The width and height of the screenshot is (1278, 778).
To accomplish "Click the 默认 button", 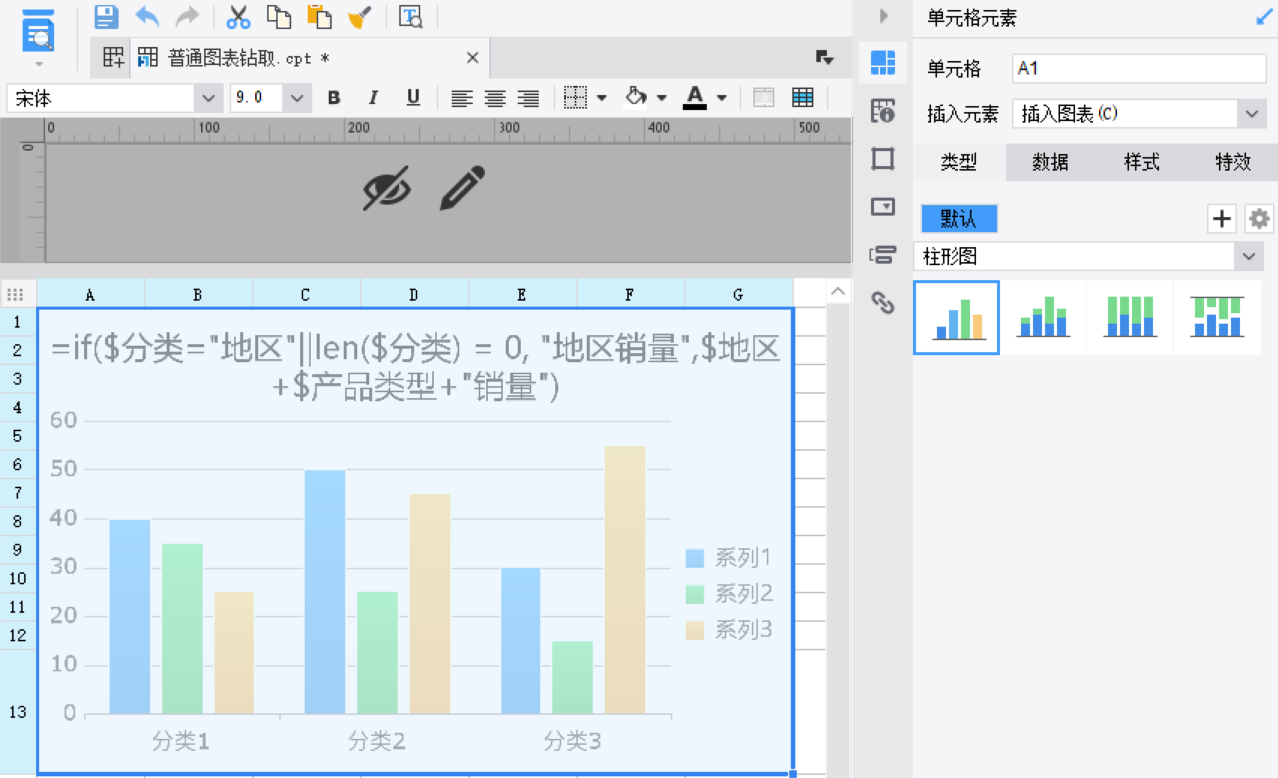I will tap(959, 219).
